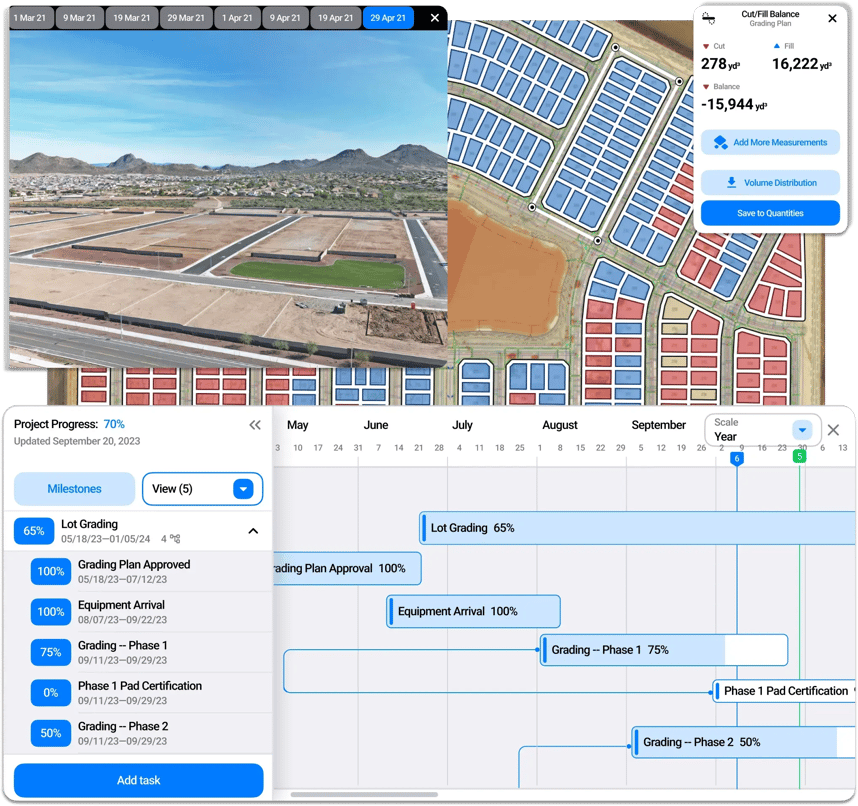Image resolution: width=858 pixels, height=806 pixels.
Task: Select the 19 Apr 21 date tab
Action: point(336,17)
